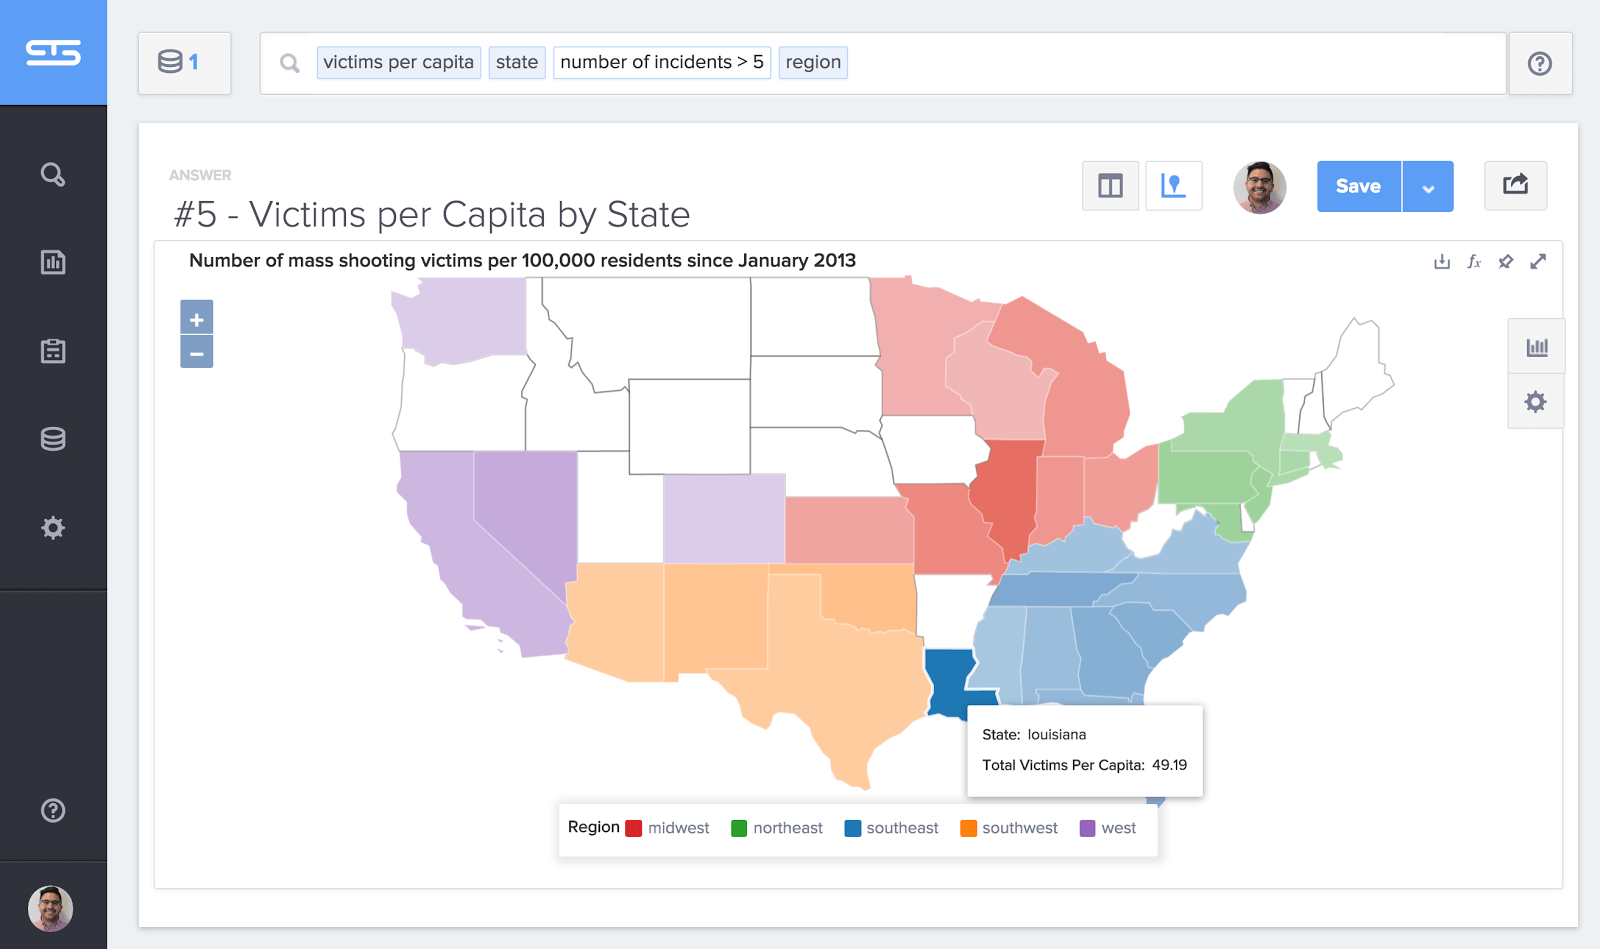Toggle midwest region in the legend
This screenshot has height=949, width=1600.
click(x=667, y=828)
